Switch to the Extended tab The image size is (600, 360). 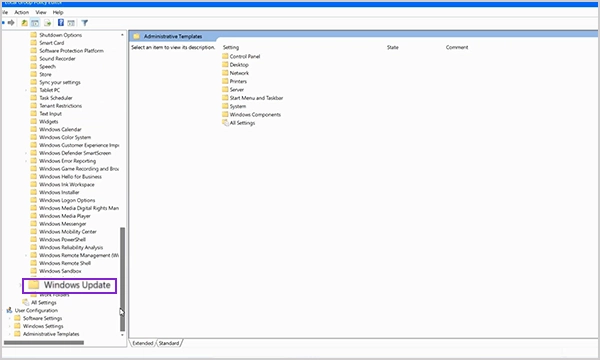143,343
